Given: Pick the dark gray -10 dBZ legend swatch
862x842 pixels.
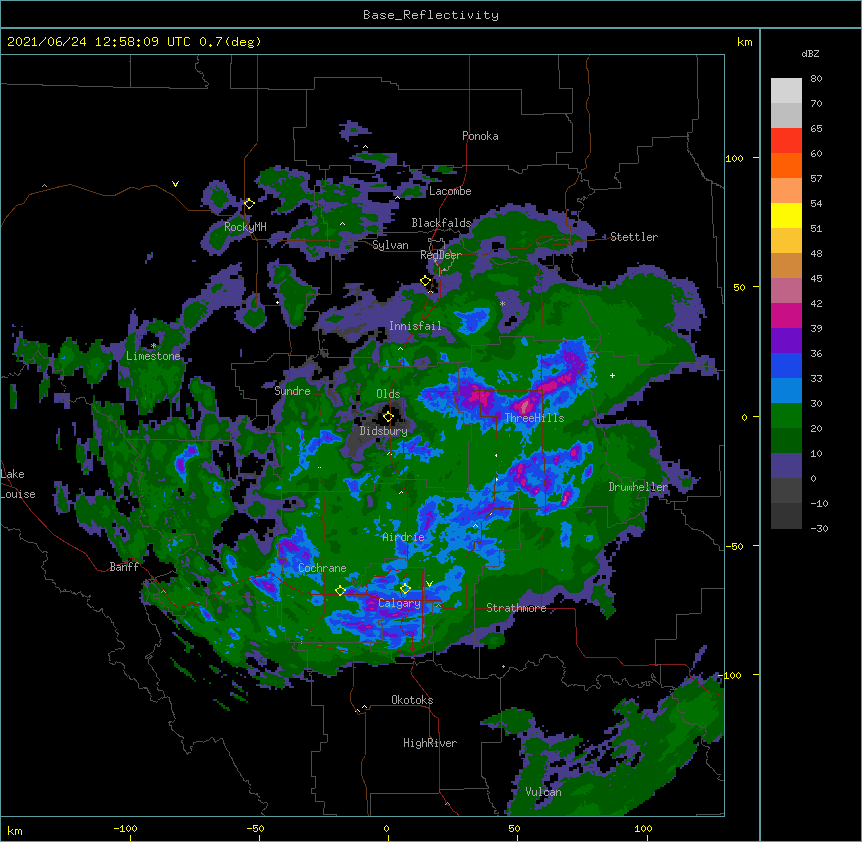Looking at the screenshot, I should click(786, 516).
